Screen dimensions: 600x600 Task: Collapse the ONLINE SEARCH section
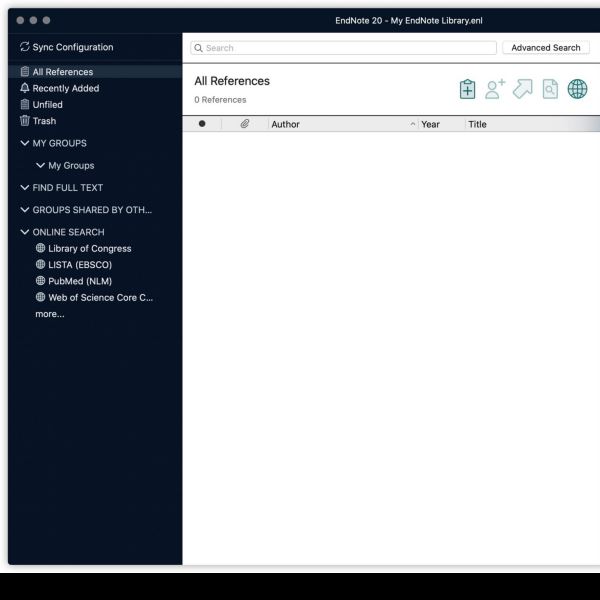(x=24, y=232)
